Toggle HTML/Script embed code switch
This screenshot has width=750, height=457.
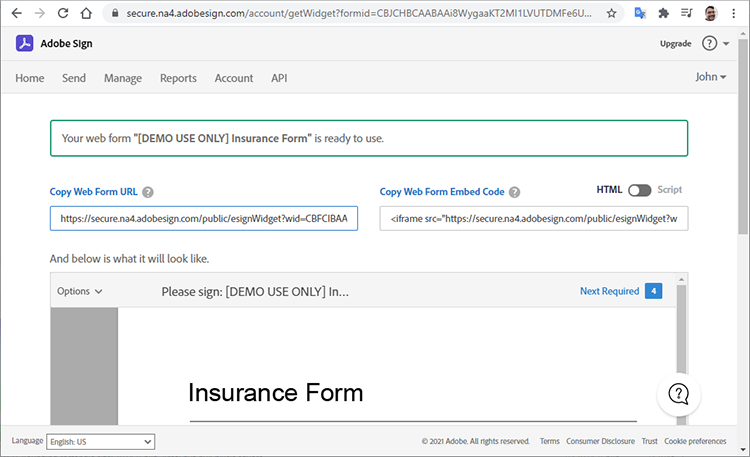640,190
